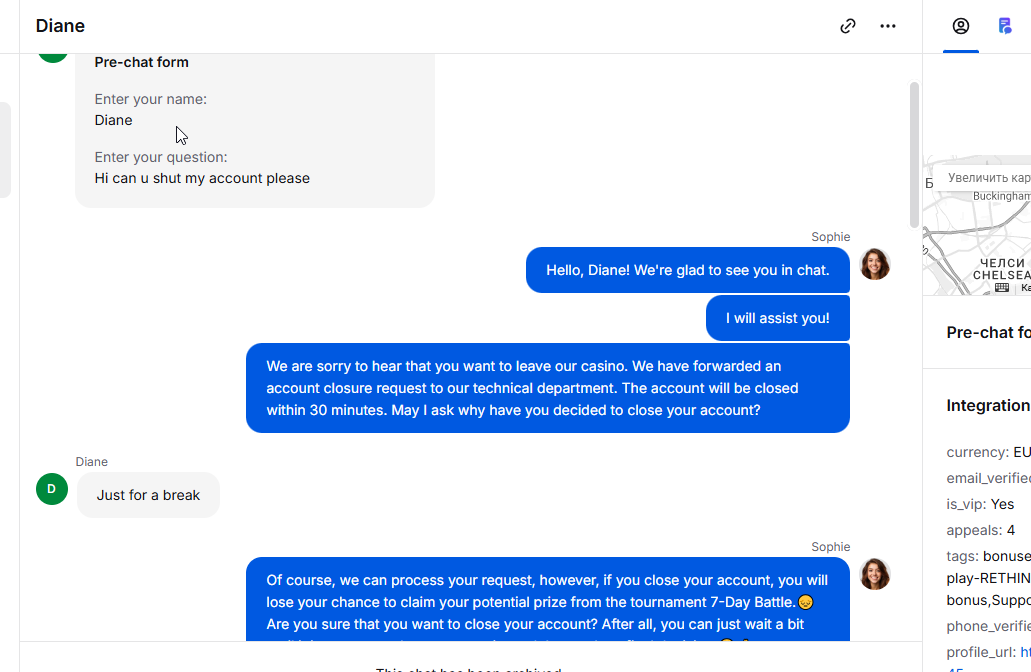Click the account closure request message bubble

tap(547, 388)
